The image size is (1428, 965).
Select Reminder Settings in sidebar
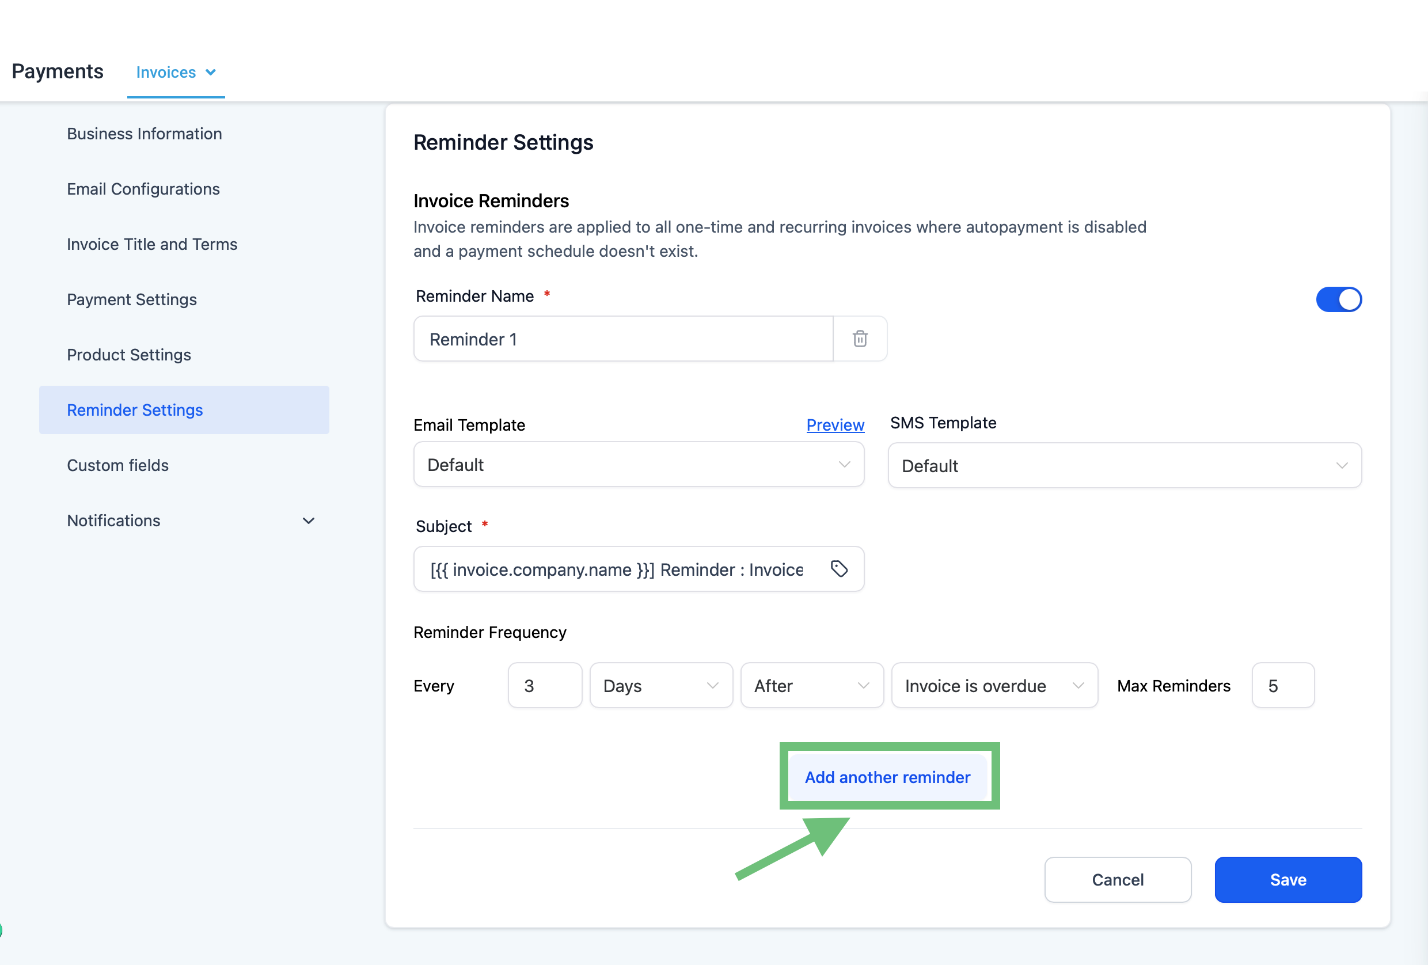pos(184,410)
